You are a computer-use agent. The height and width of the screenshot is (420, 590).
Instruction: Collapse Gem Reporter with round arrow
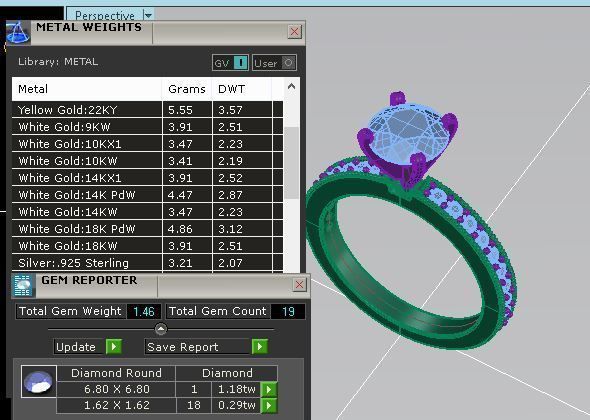161,329
